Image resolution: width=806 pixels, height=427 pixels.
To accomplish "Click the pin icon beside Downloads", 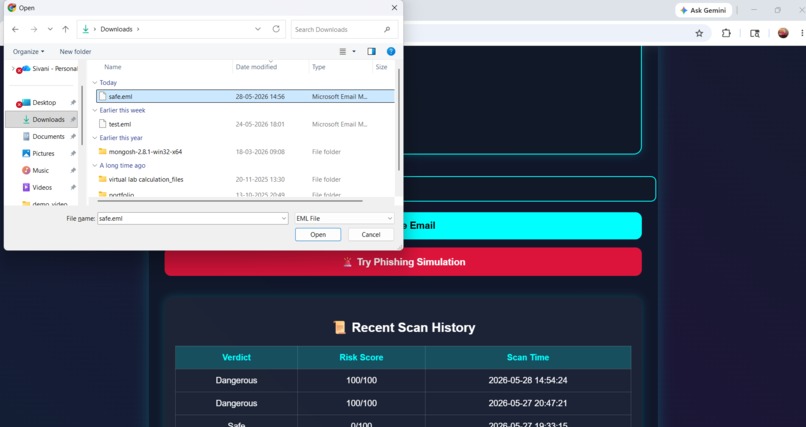I will pos(73,120).
